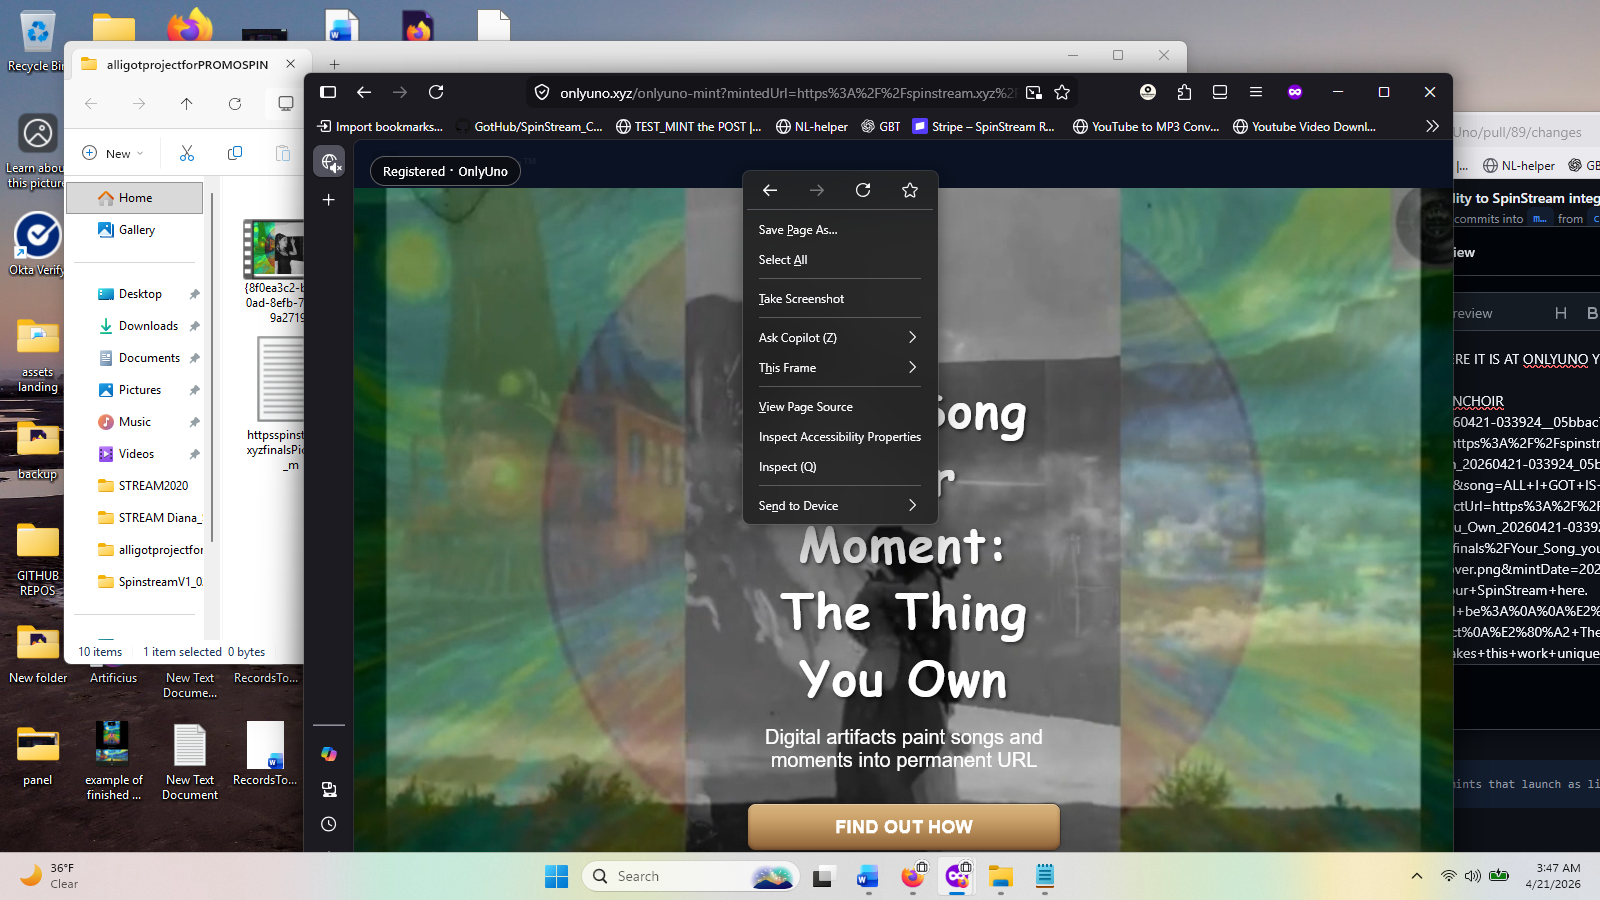Open GBT bookmark in bookmarks bar
The width and height of the screenshot is (1600, 900).
[881, 127]
